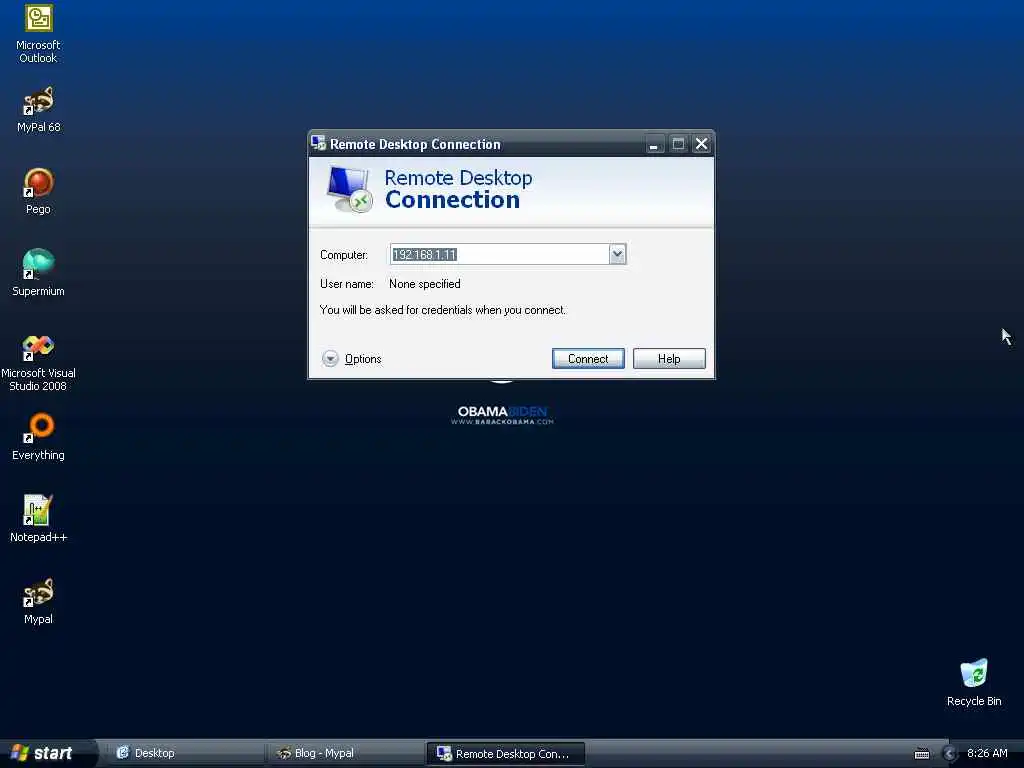Select the Pego desktop shortcut

pyautogui.click(x=38, y=191)
